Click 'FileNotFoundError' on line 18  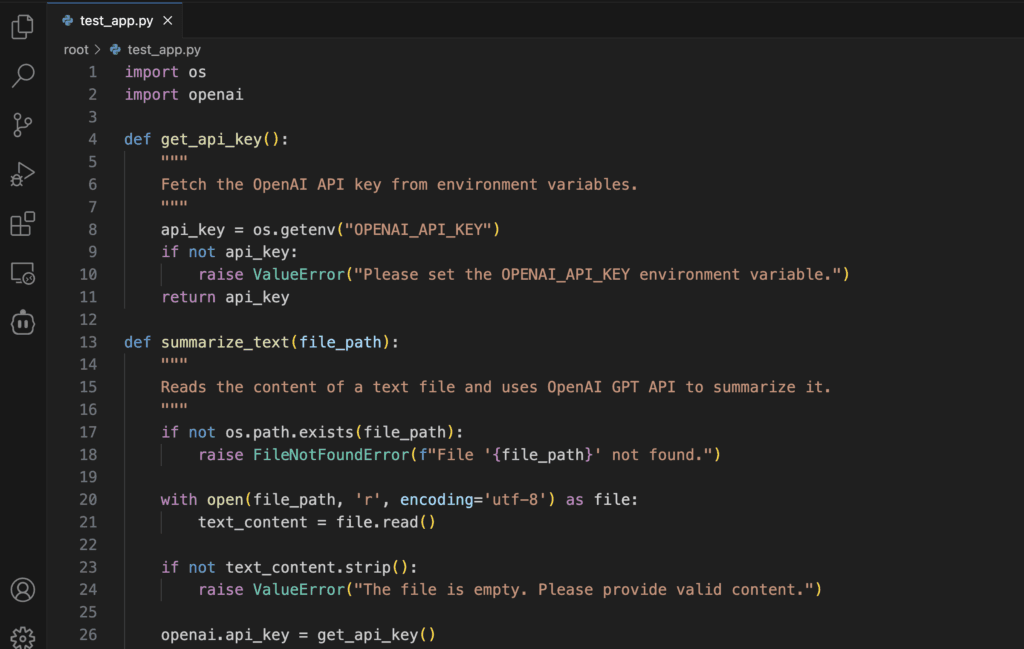[330, 455]
